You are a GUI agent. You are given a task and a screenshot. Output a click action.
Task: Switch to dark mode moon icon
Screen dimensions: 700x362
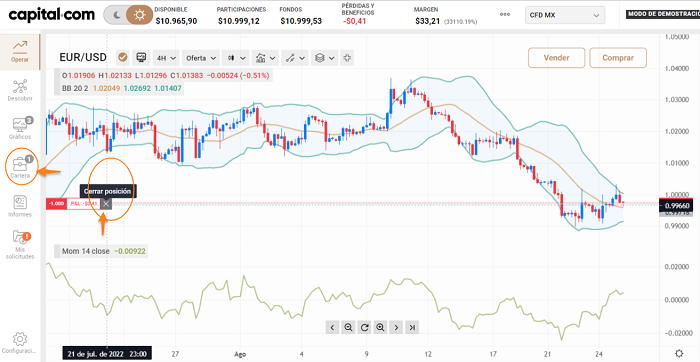click(x=117, y=15)
